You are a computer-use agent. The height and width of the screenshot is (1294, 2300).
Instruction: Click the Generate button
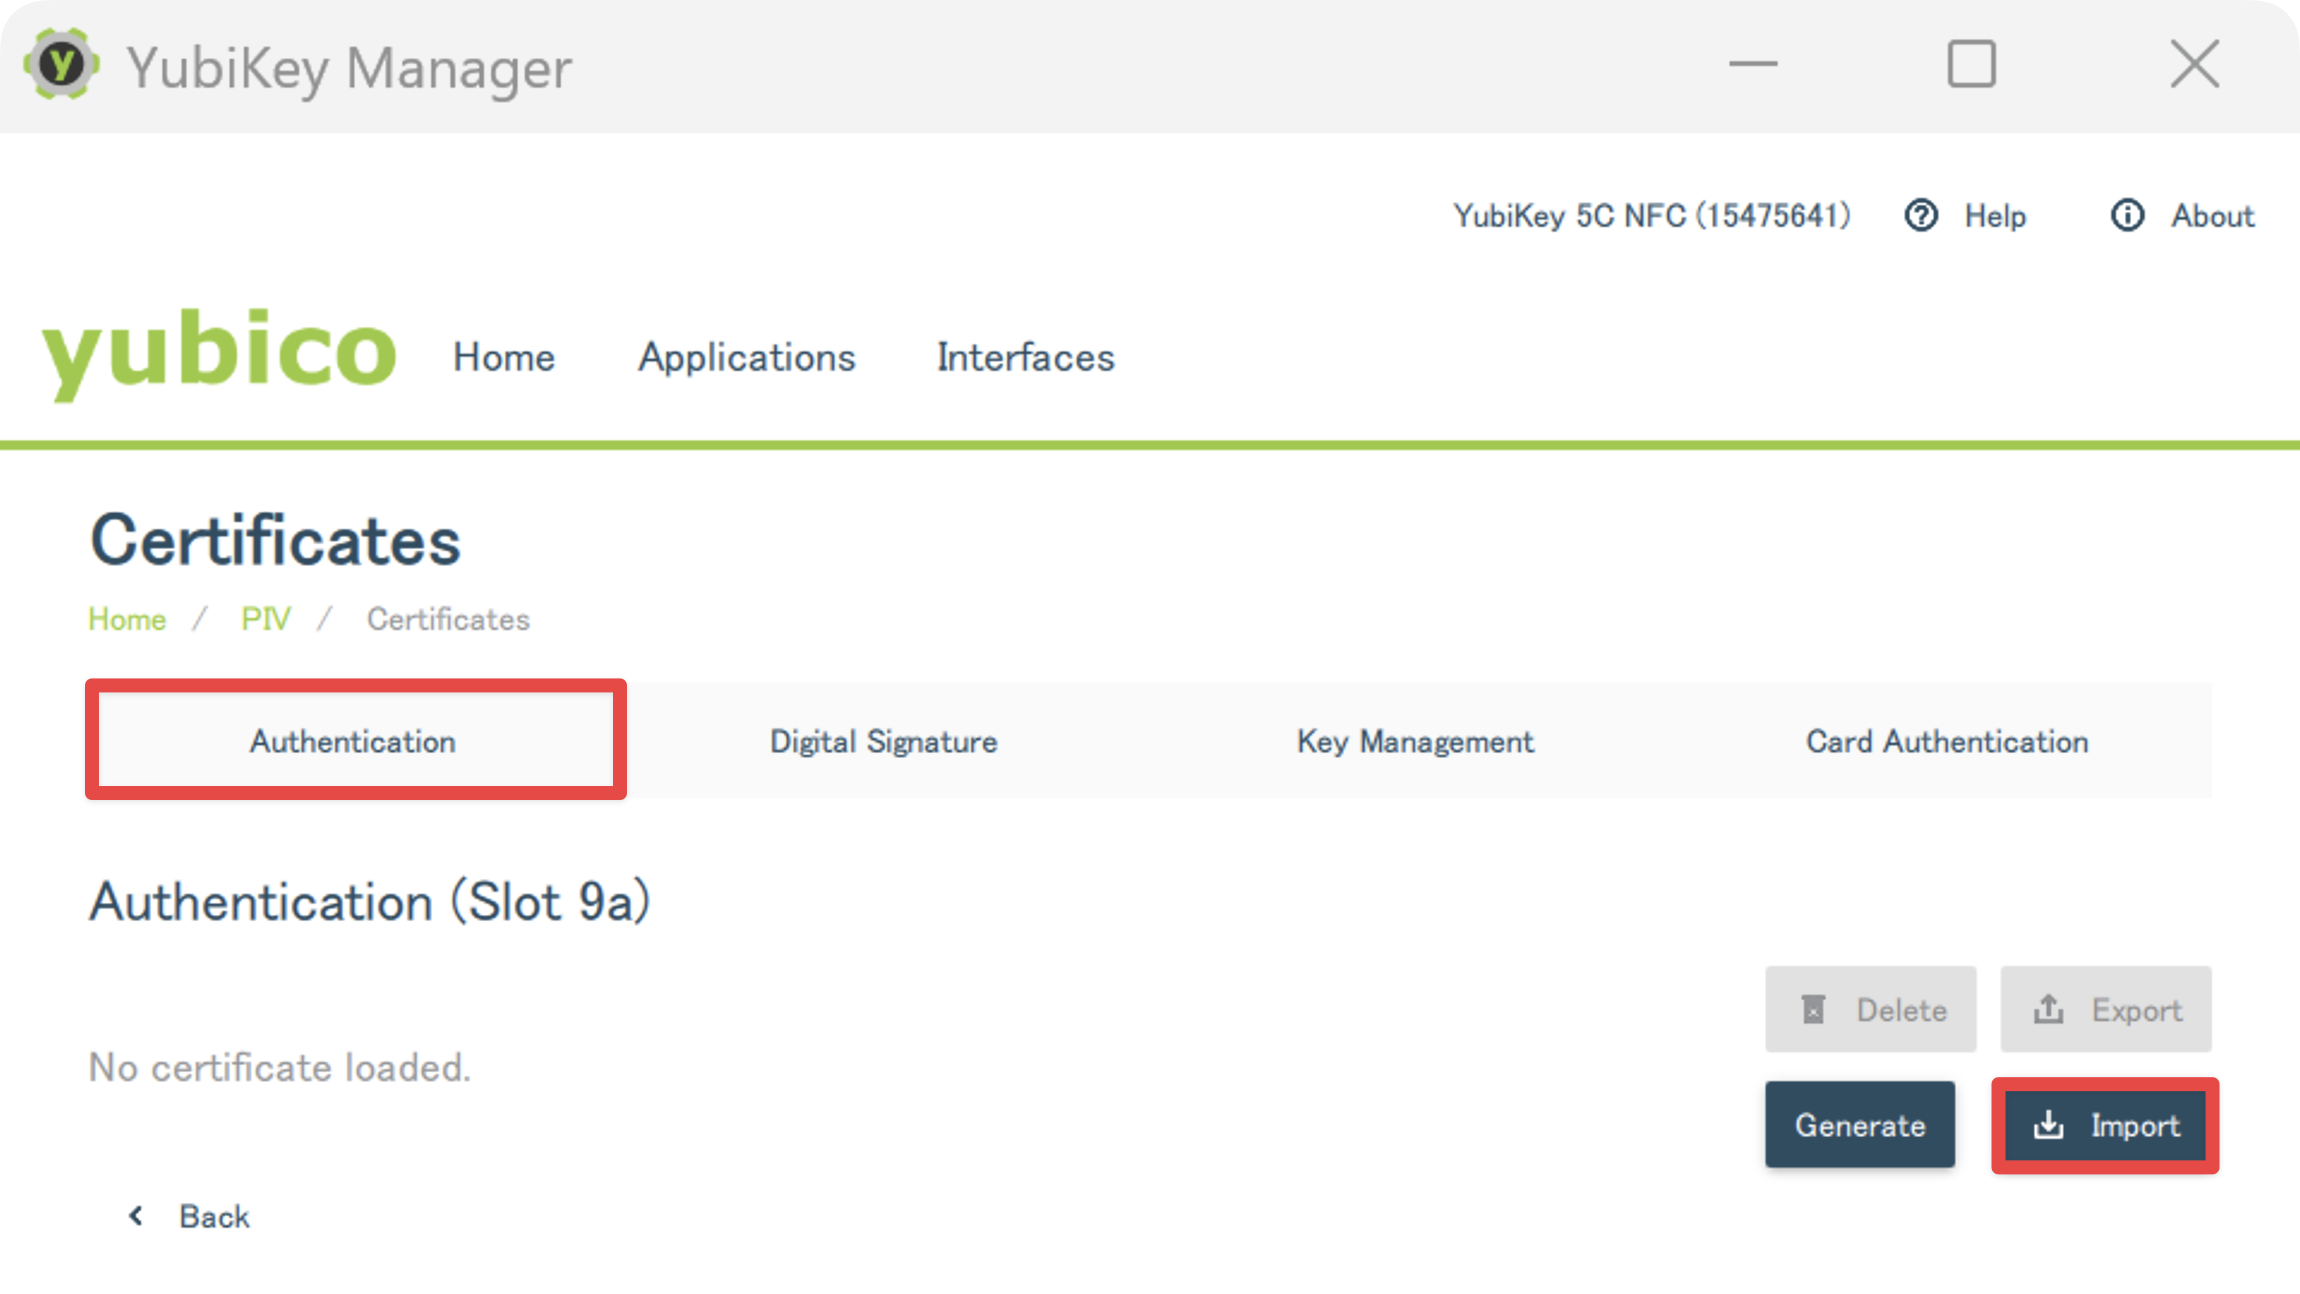(x=1859, y=1125)
